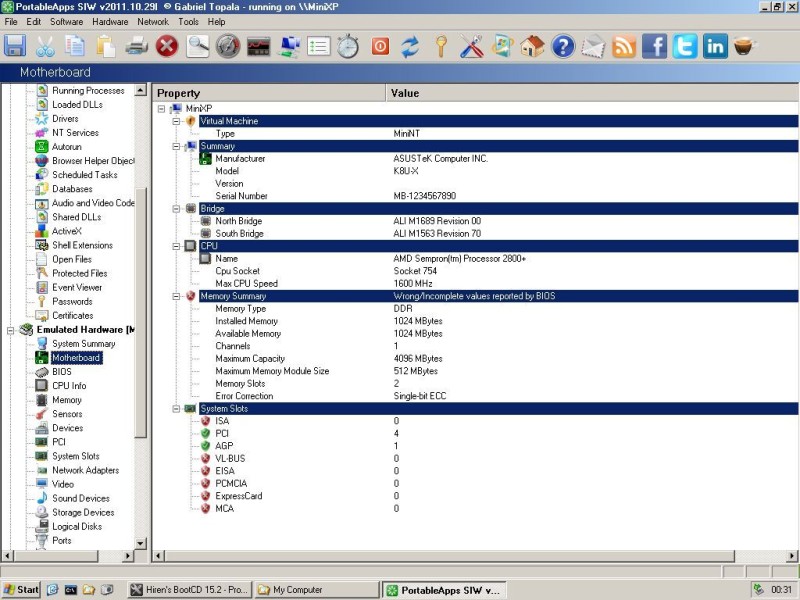The width and height of the screenshot is (800, 600).
Task: Click the magnifier search toolbar icon
Action: click(x=197, y=46)
